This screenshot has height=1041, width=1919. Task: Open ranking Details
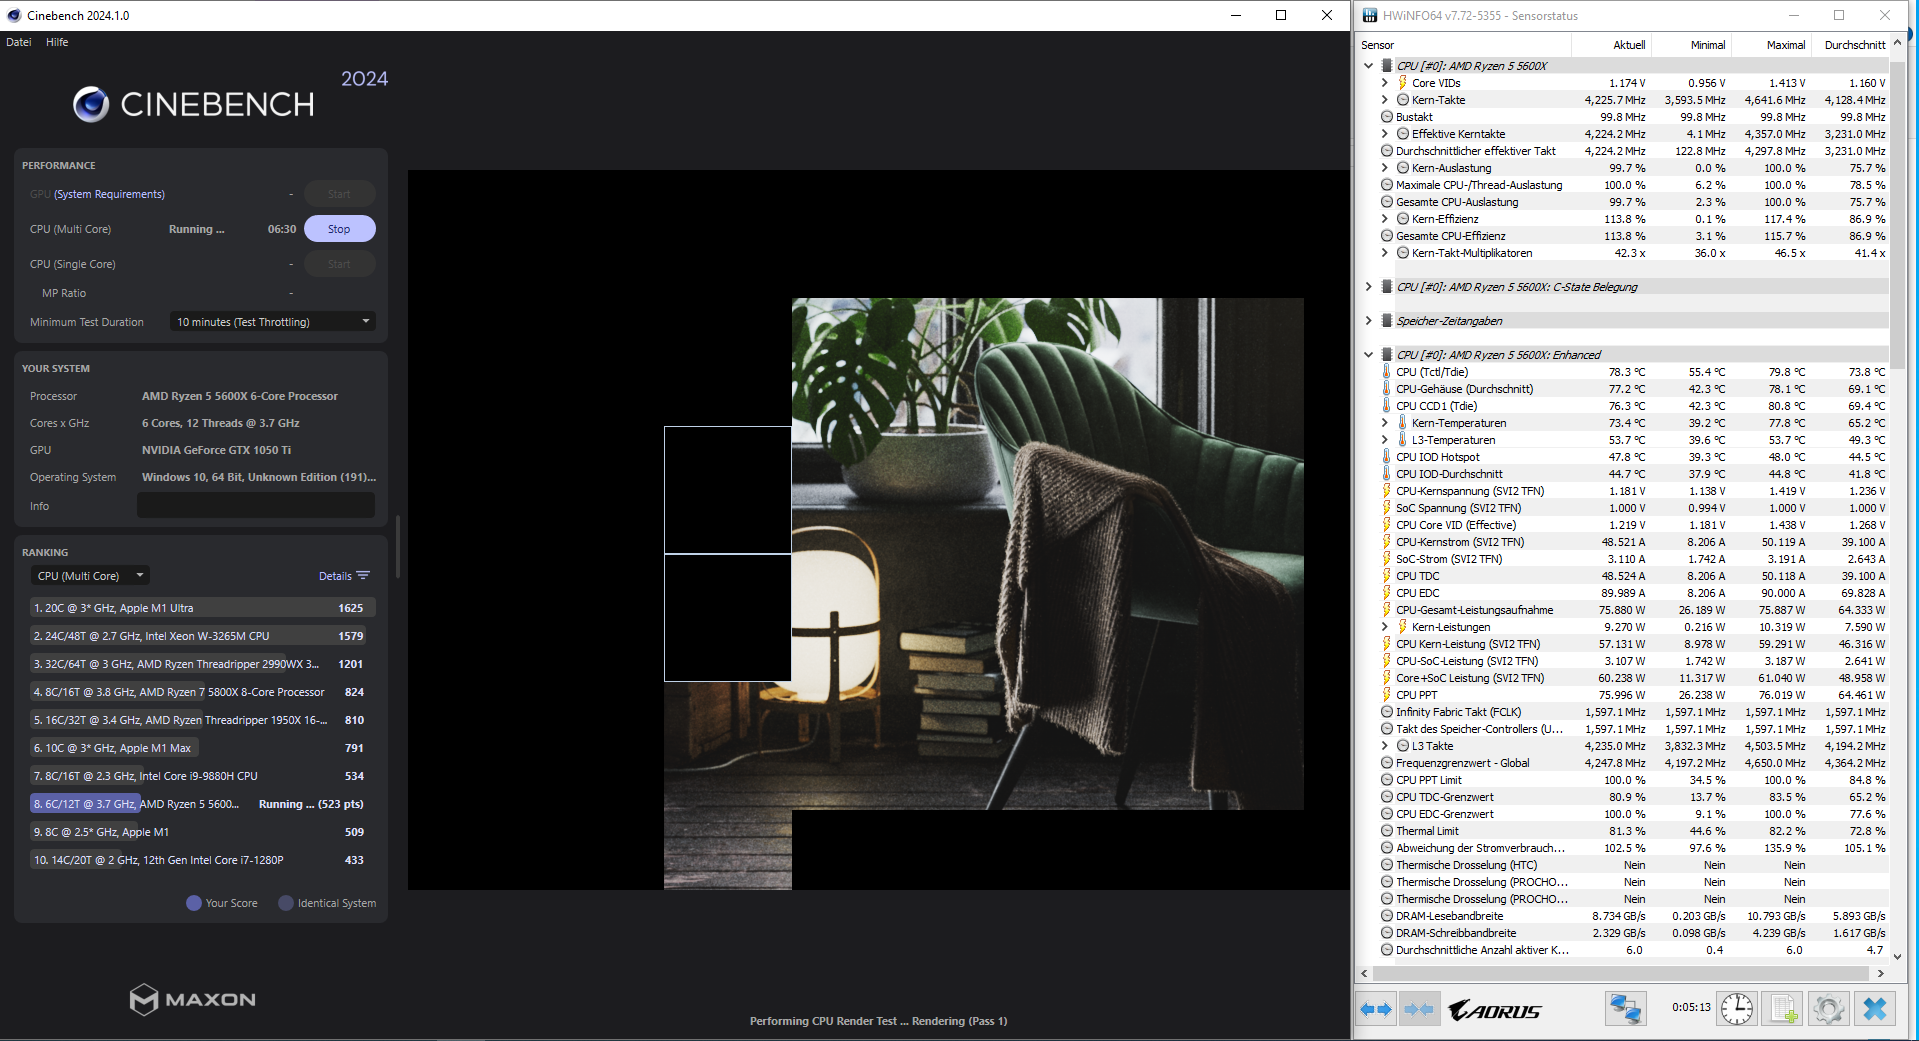[x=344, y=576]
